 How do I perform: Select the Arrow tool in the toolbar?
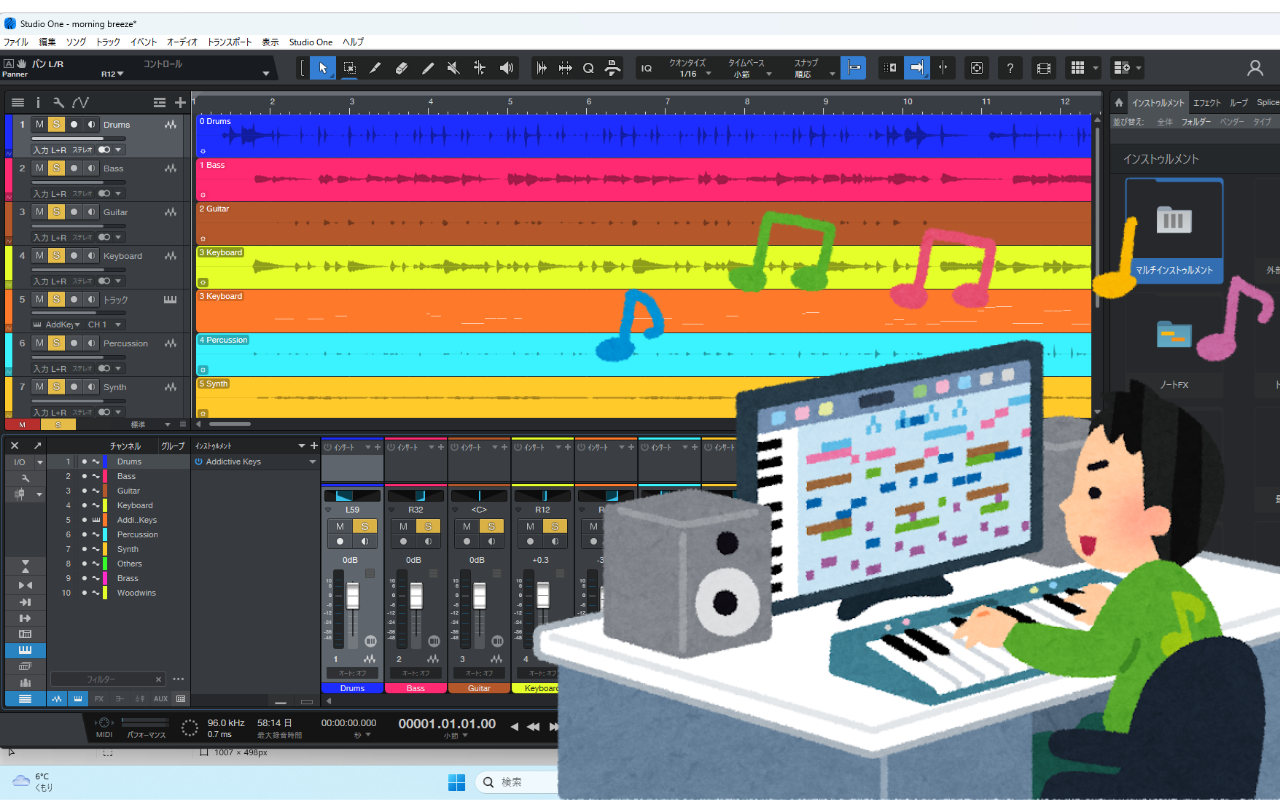tap(322, 67)
